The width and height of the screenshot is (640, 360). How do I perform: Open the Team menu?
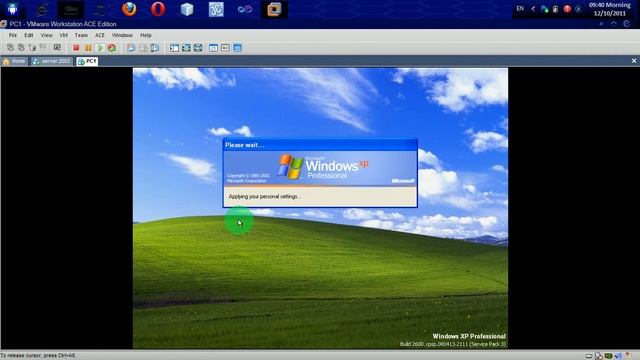(x=81, y=36)
